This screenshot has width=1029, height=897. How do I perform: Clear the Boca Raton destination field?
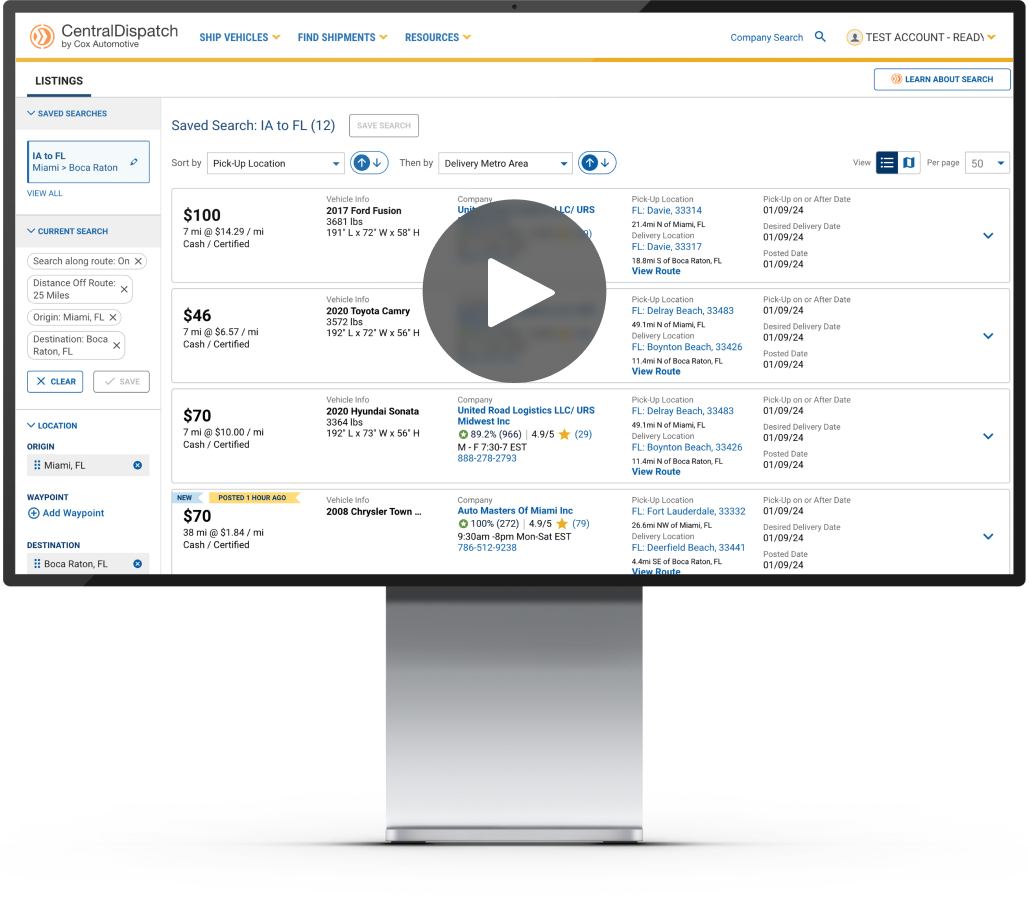(138, 564)
